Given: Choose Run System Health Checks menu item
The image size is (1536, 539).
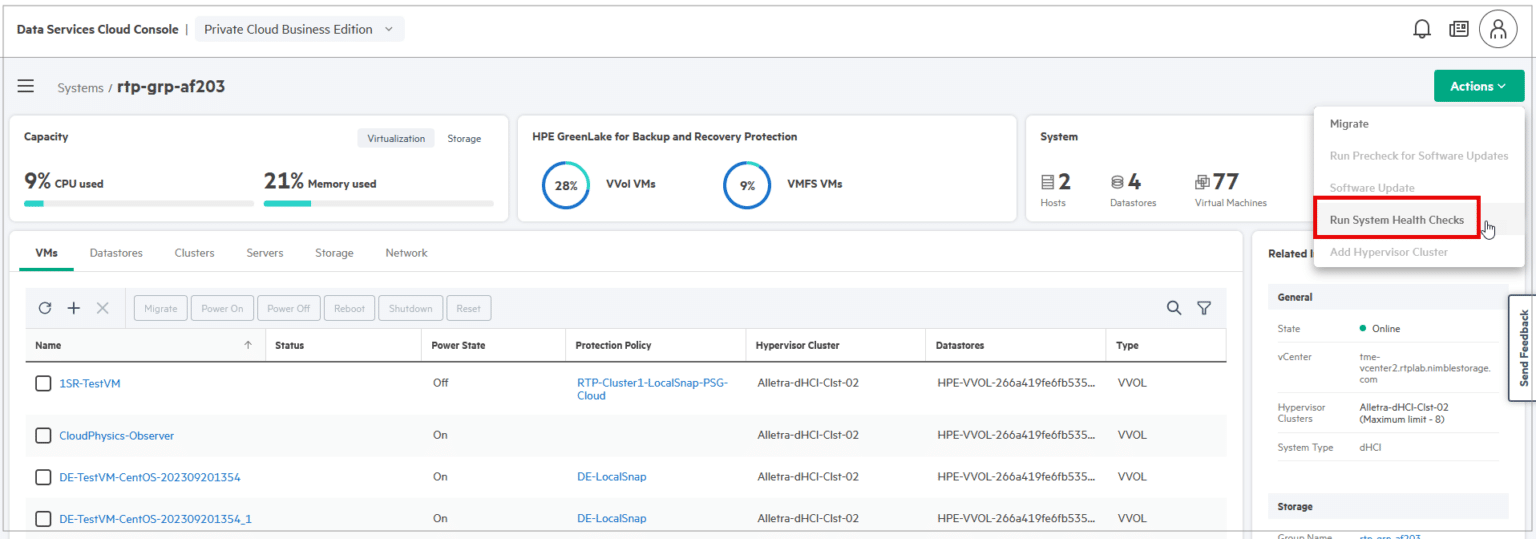Looking at the screenshot, I should pos(1396,220).
